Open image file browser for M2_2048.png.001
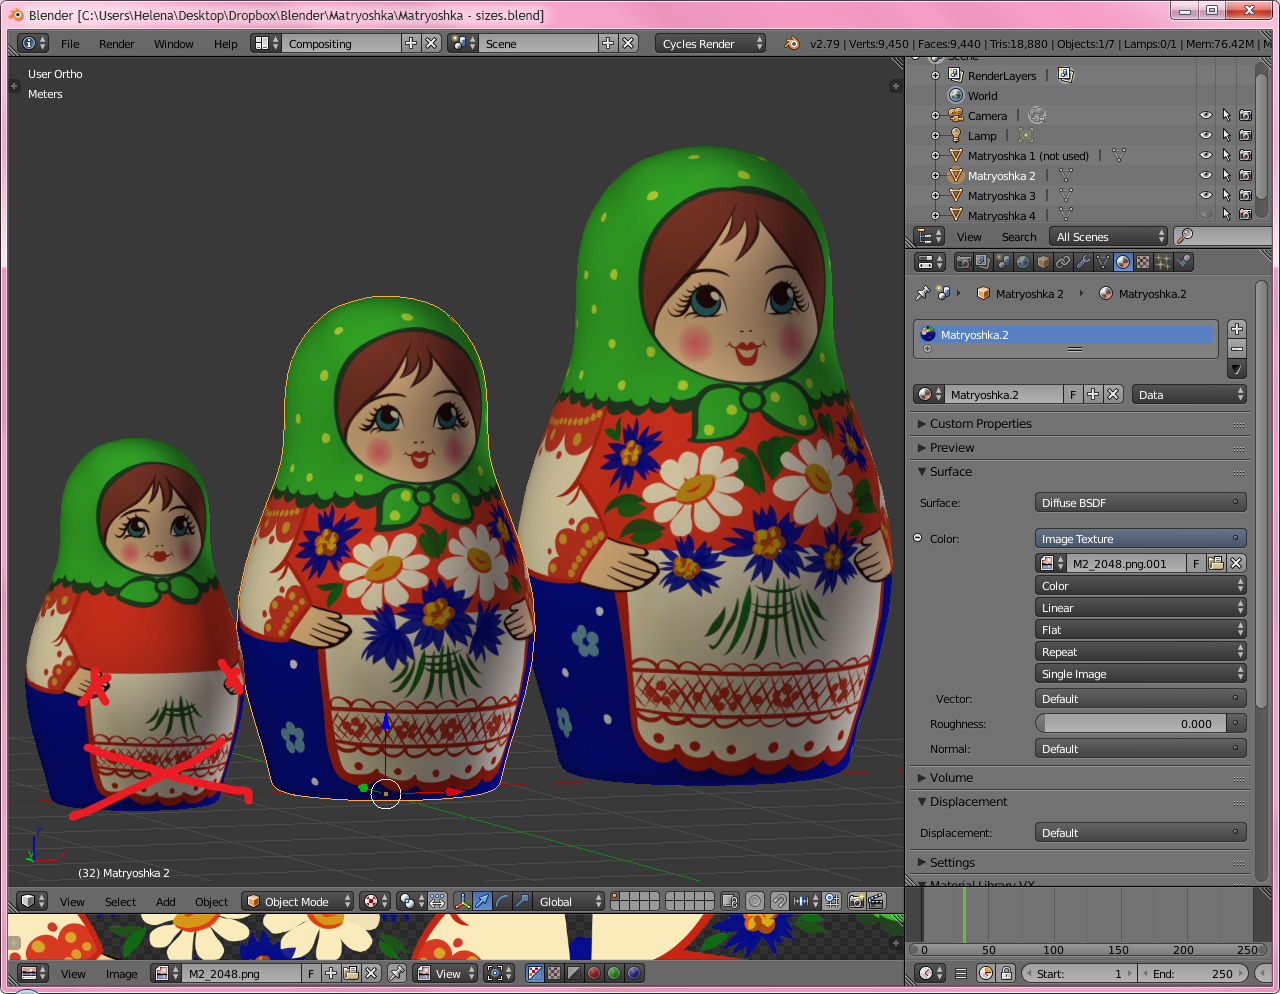The height and width of the screenshot is (994, 1280). pyautogui.click(x=1216, y=563)
